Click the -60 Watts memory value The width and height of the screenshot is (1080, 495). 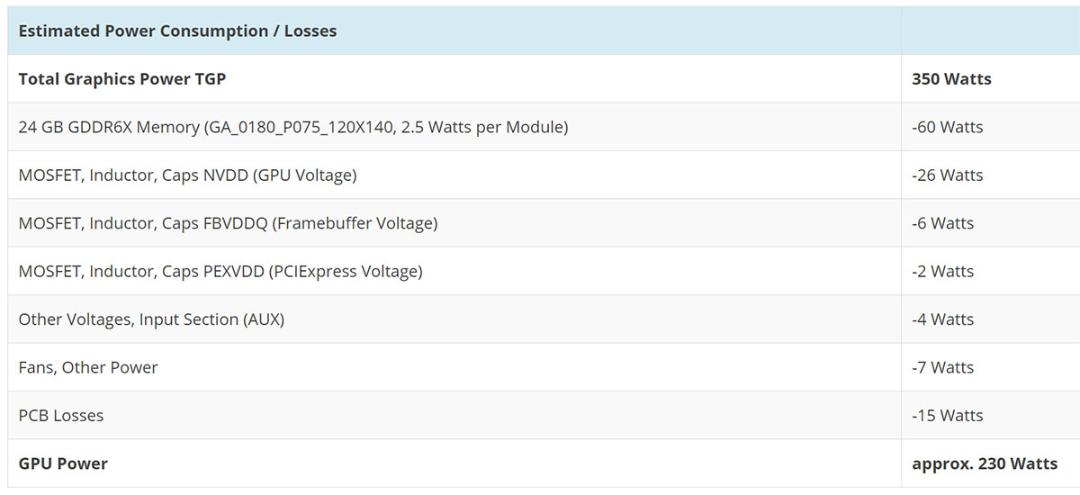(x=947, y=127)
